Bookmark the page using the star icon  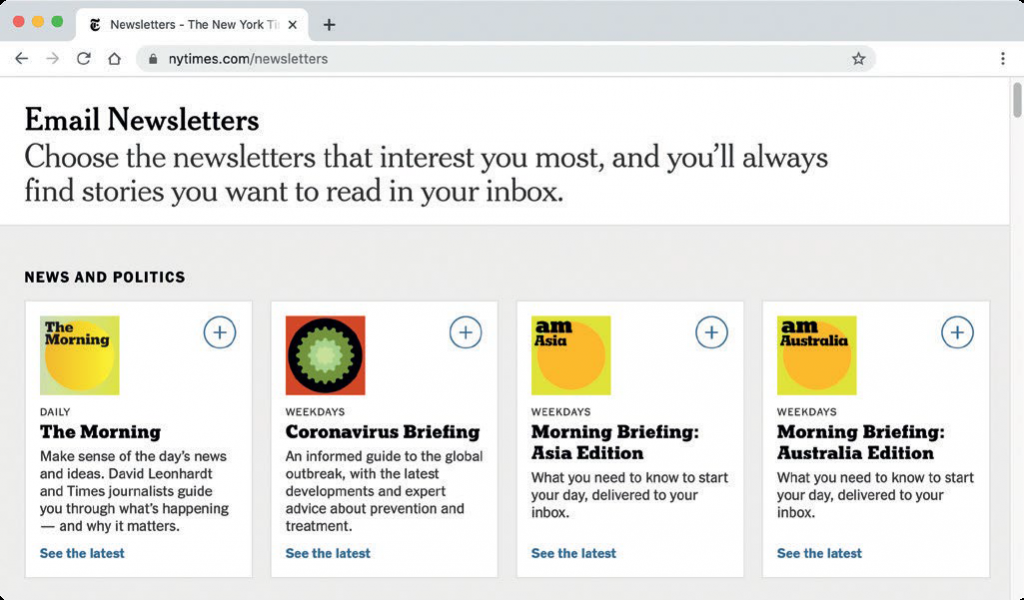point(858,59)
